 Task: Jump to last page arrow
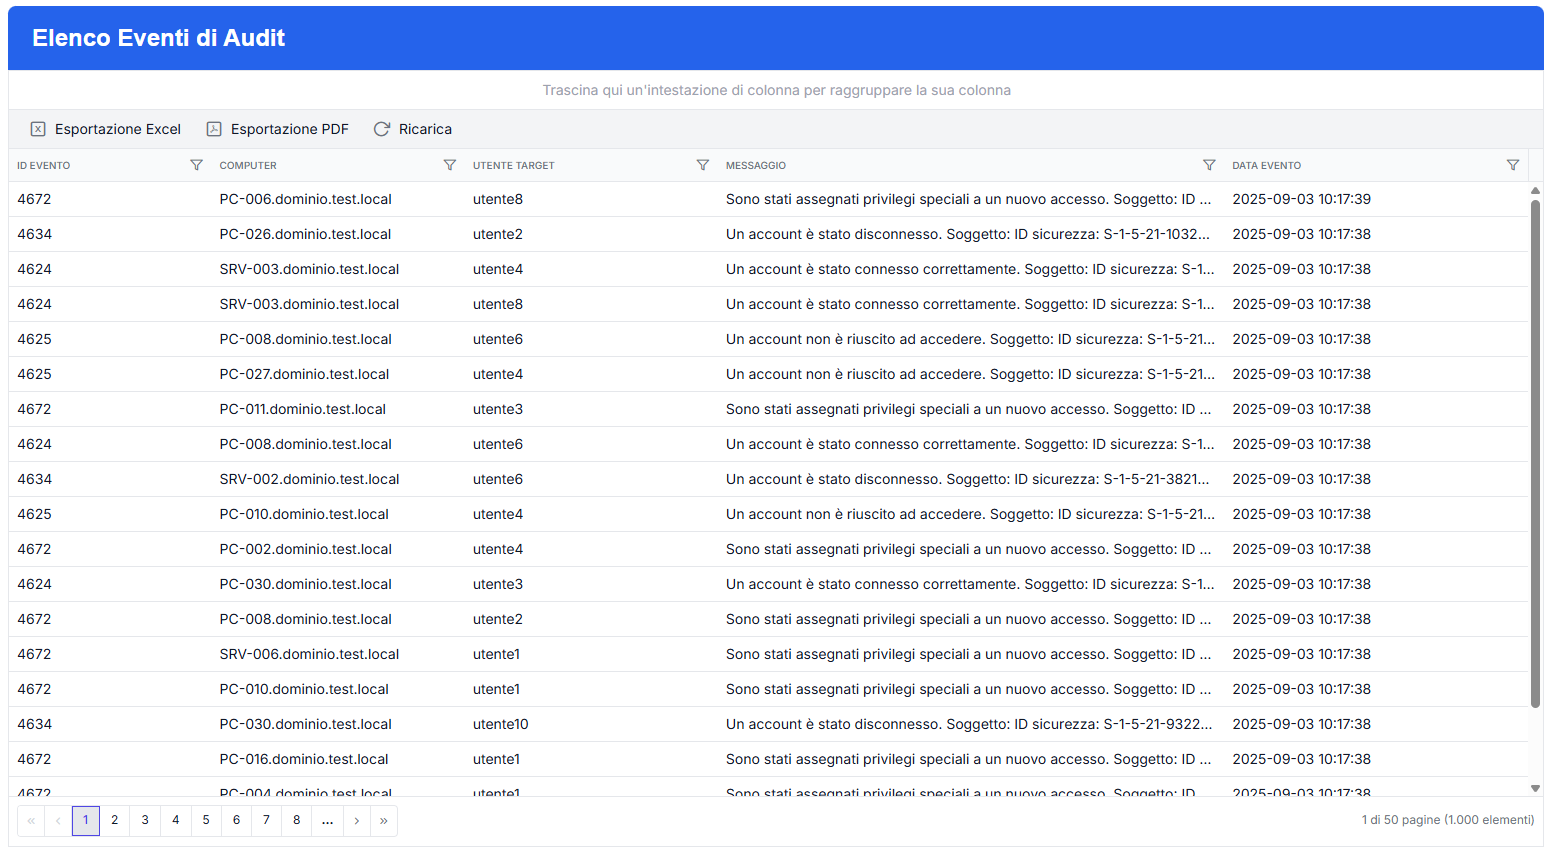(x=384, y=821)
